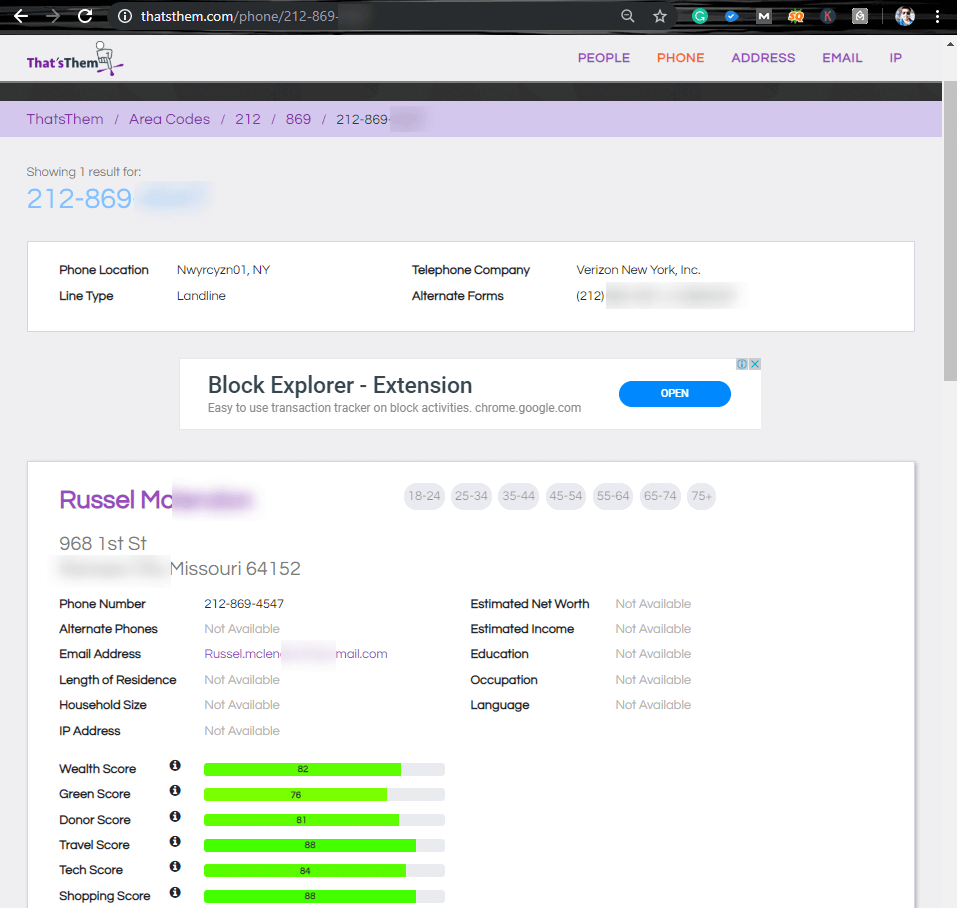The width and height of the screenshot is (957, 908).
Task: Click the Nwyrcyzn01, NY location value
Action: pos(223,270)
